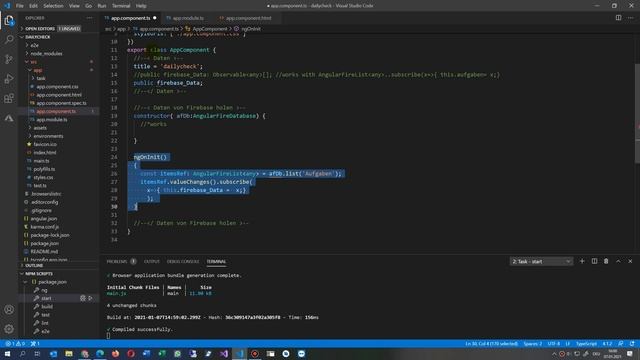Open Firefox from the taskbar
This screenshot has width=640, height=360.
point(116,354)
